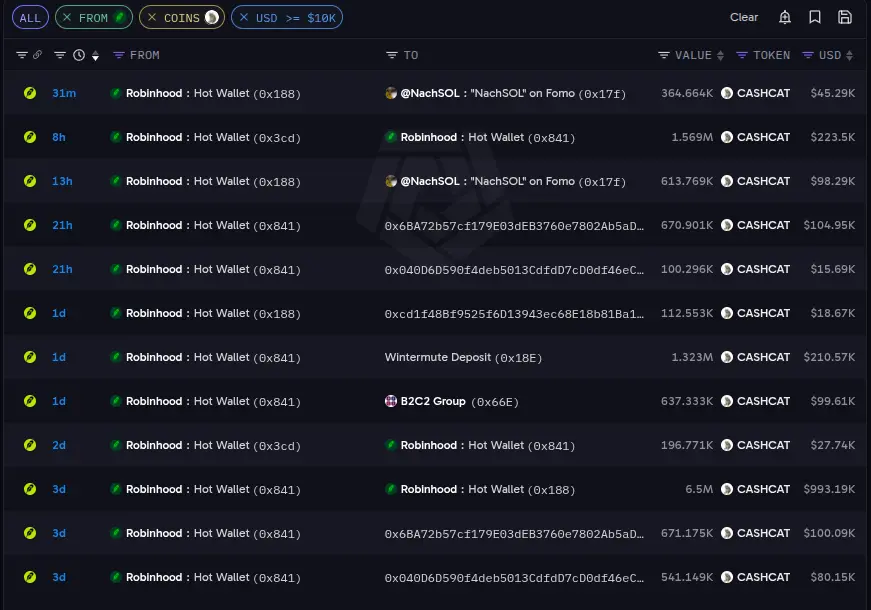The height and width of the screenshot is (610, 871).
Task: Open Wintermute Deposit (0x18E) recipient
Action: [463, 357]
